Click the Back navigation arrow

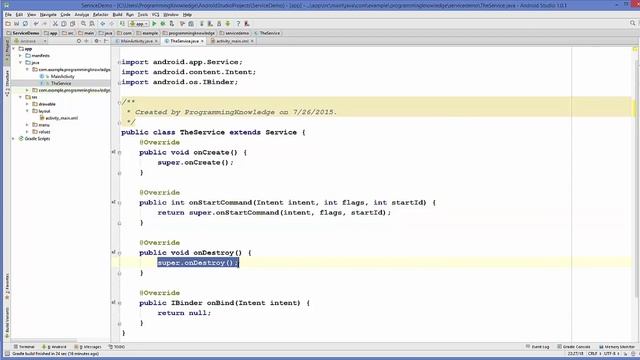102,24
